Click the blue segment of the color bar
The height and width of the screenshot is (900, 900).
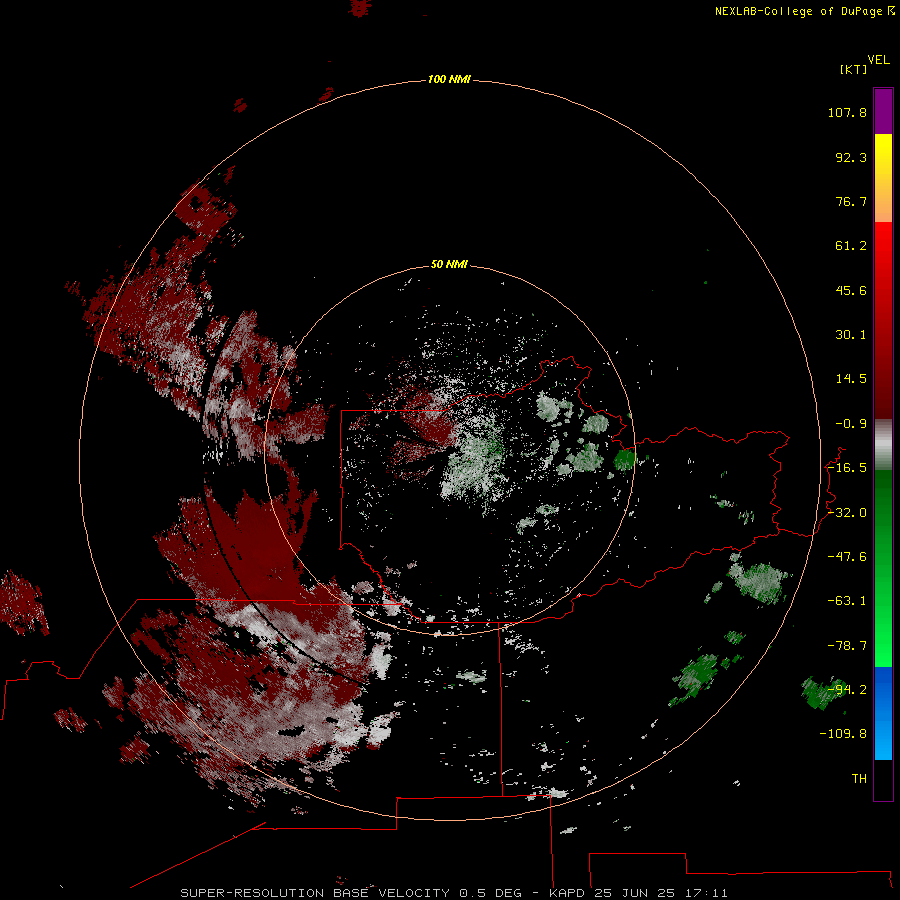pos(883,713)
